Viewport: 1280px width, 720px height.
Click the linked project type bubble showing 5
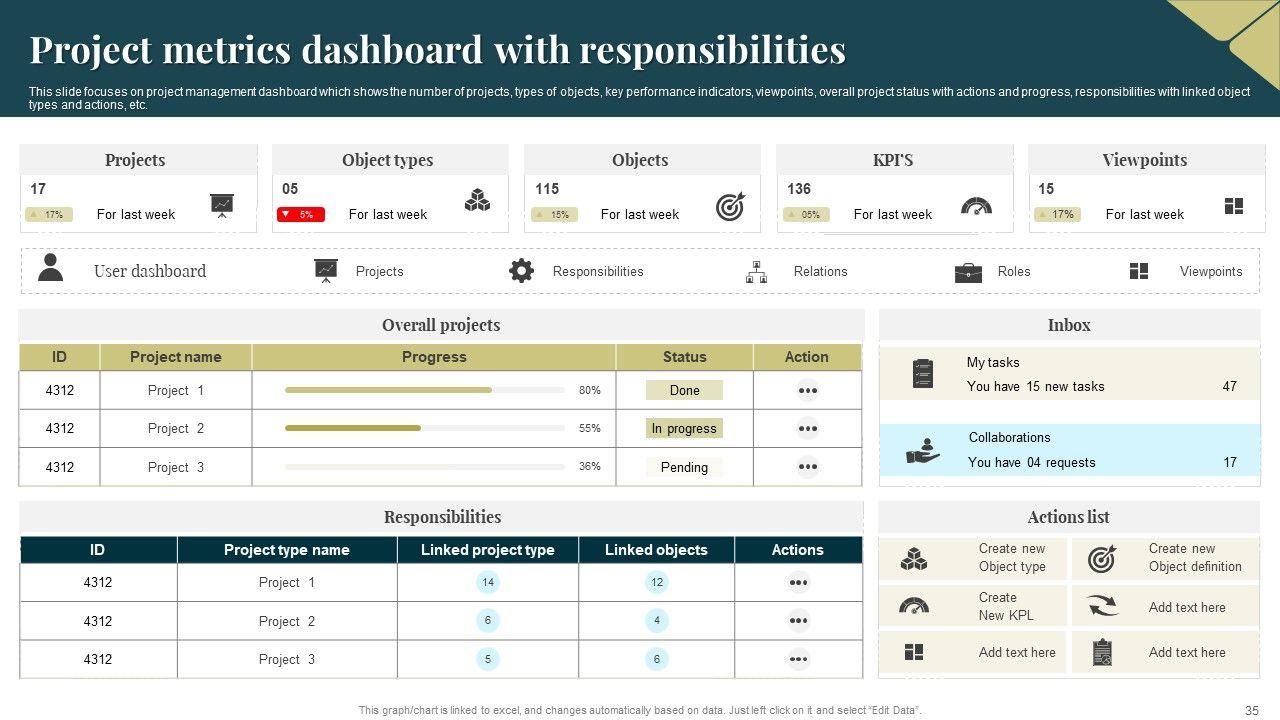(x=488, y=659)
